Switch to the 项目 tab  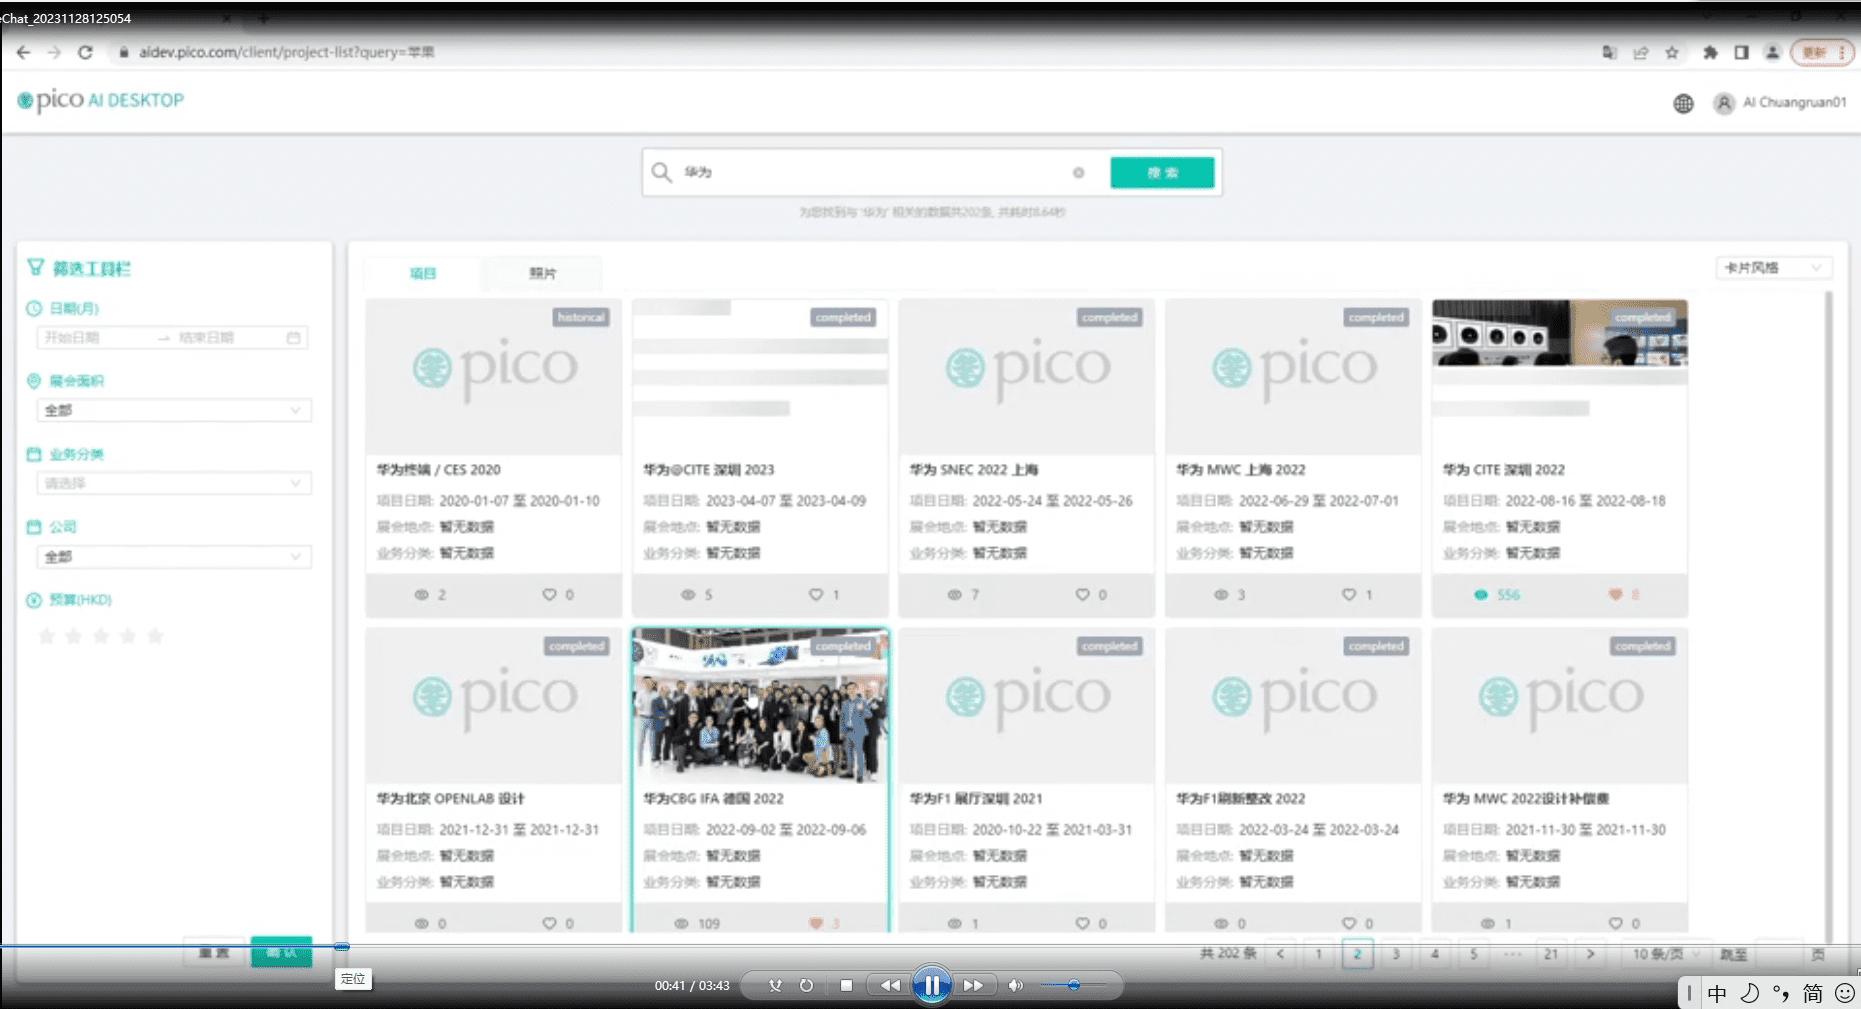423,273
